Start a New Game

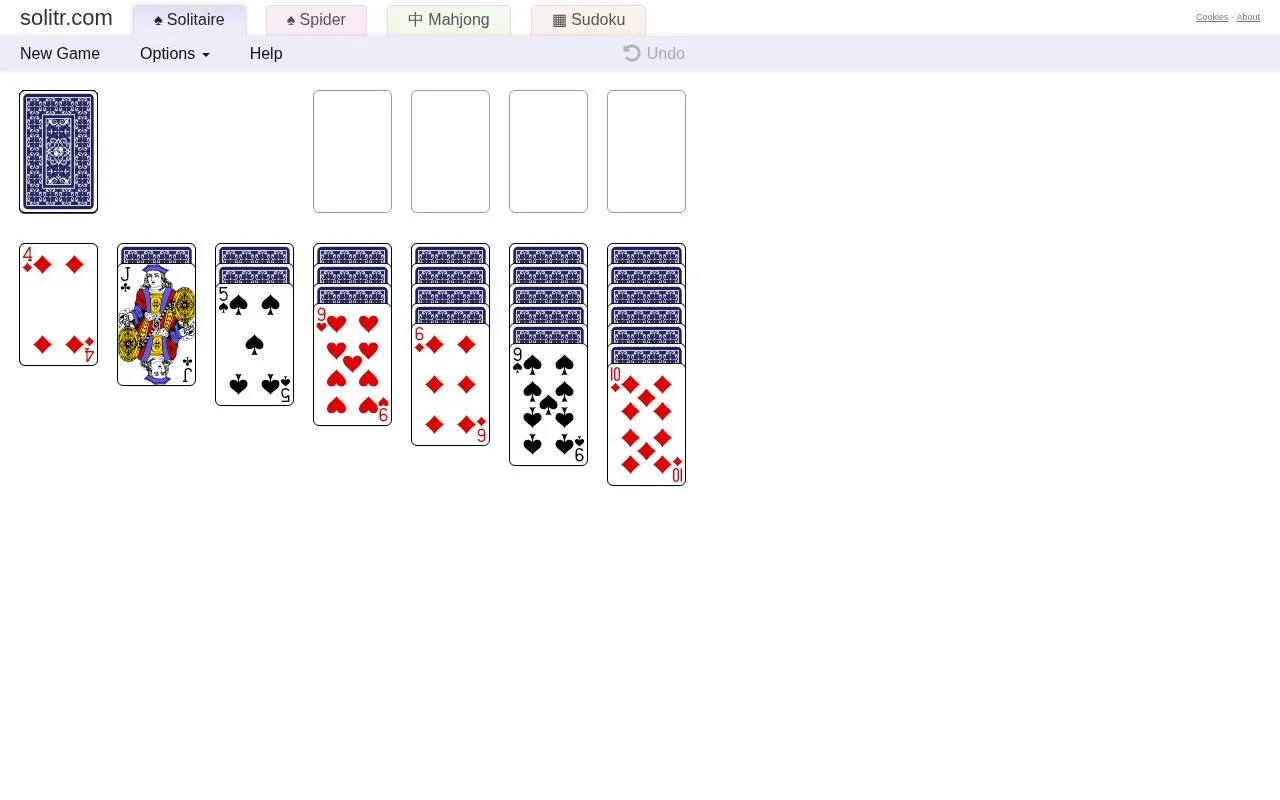pyautogui.click(x=60, y=54)
